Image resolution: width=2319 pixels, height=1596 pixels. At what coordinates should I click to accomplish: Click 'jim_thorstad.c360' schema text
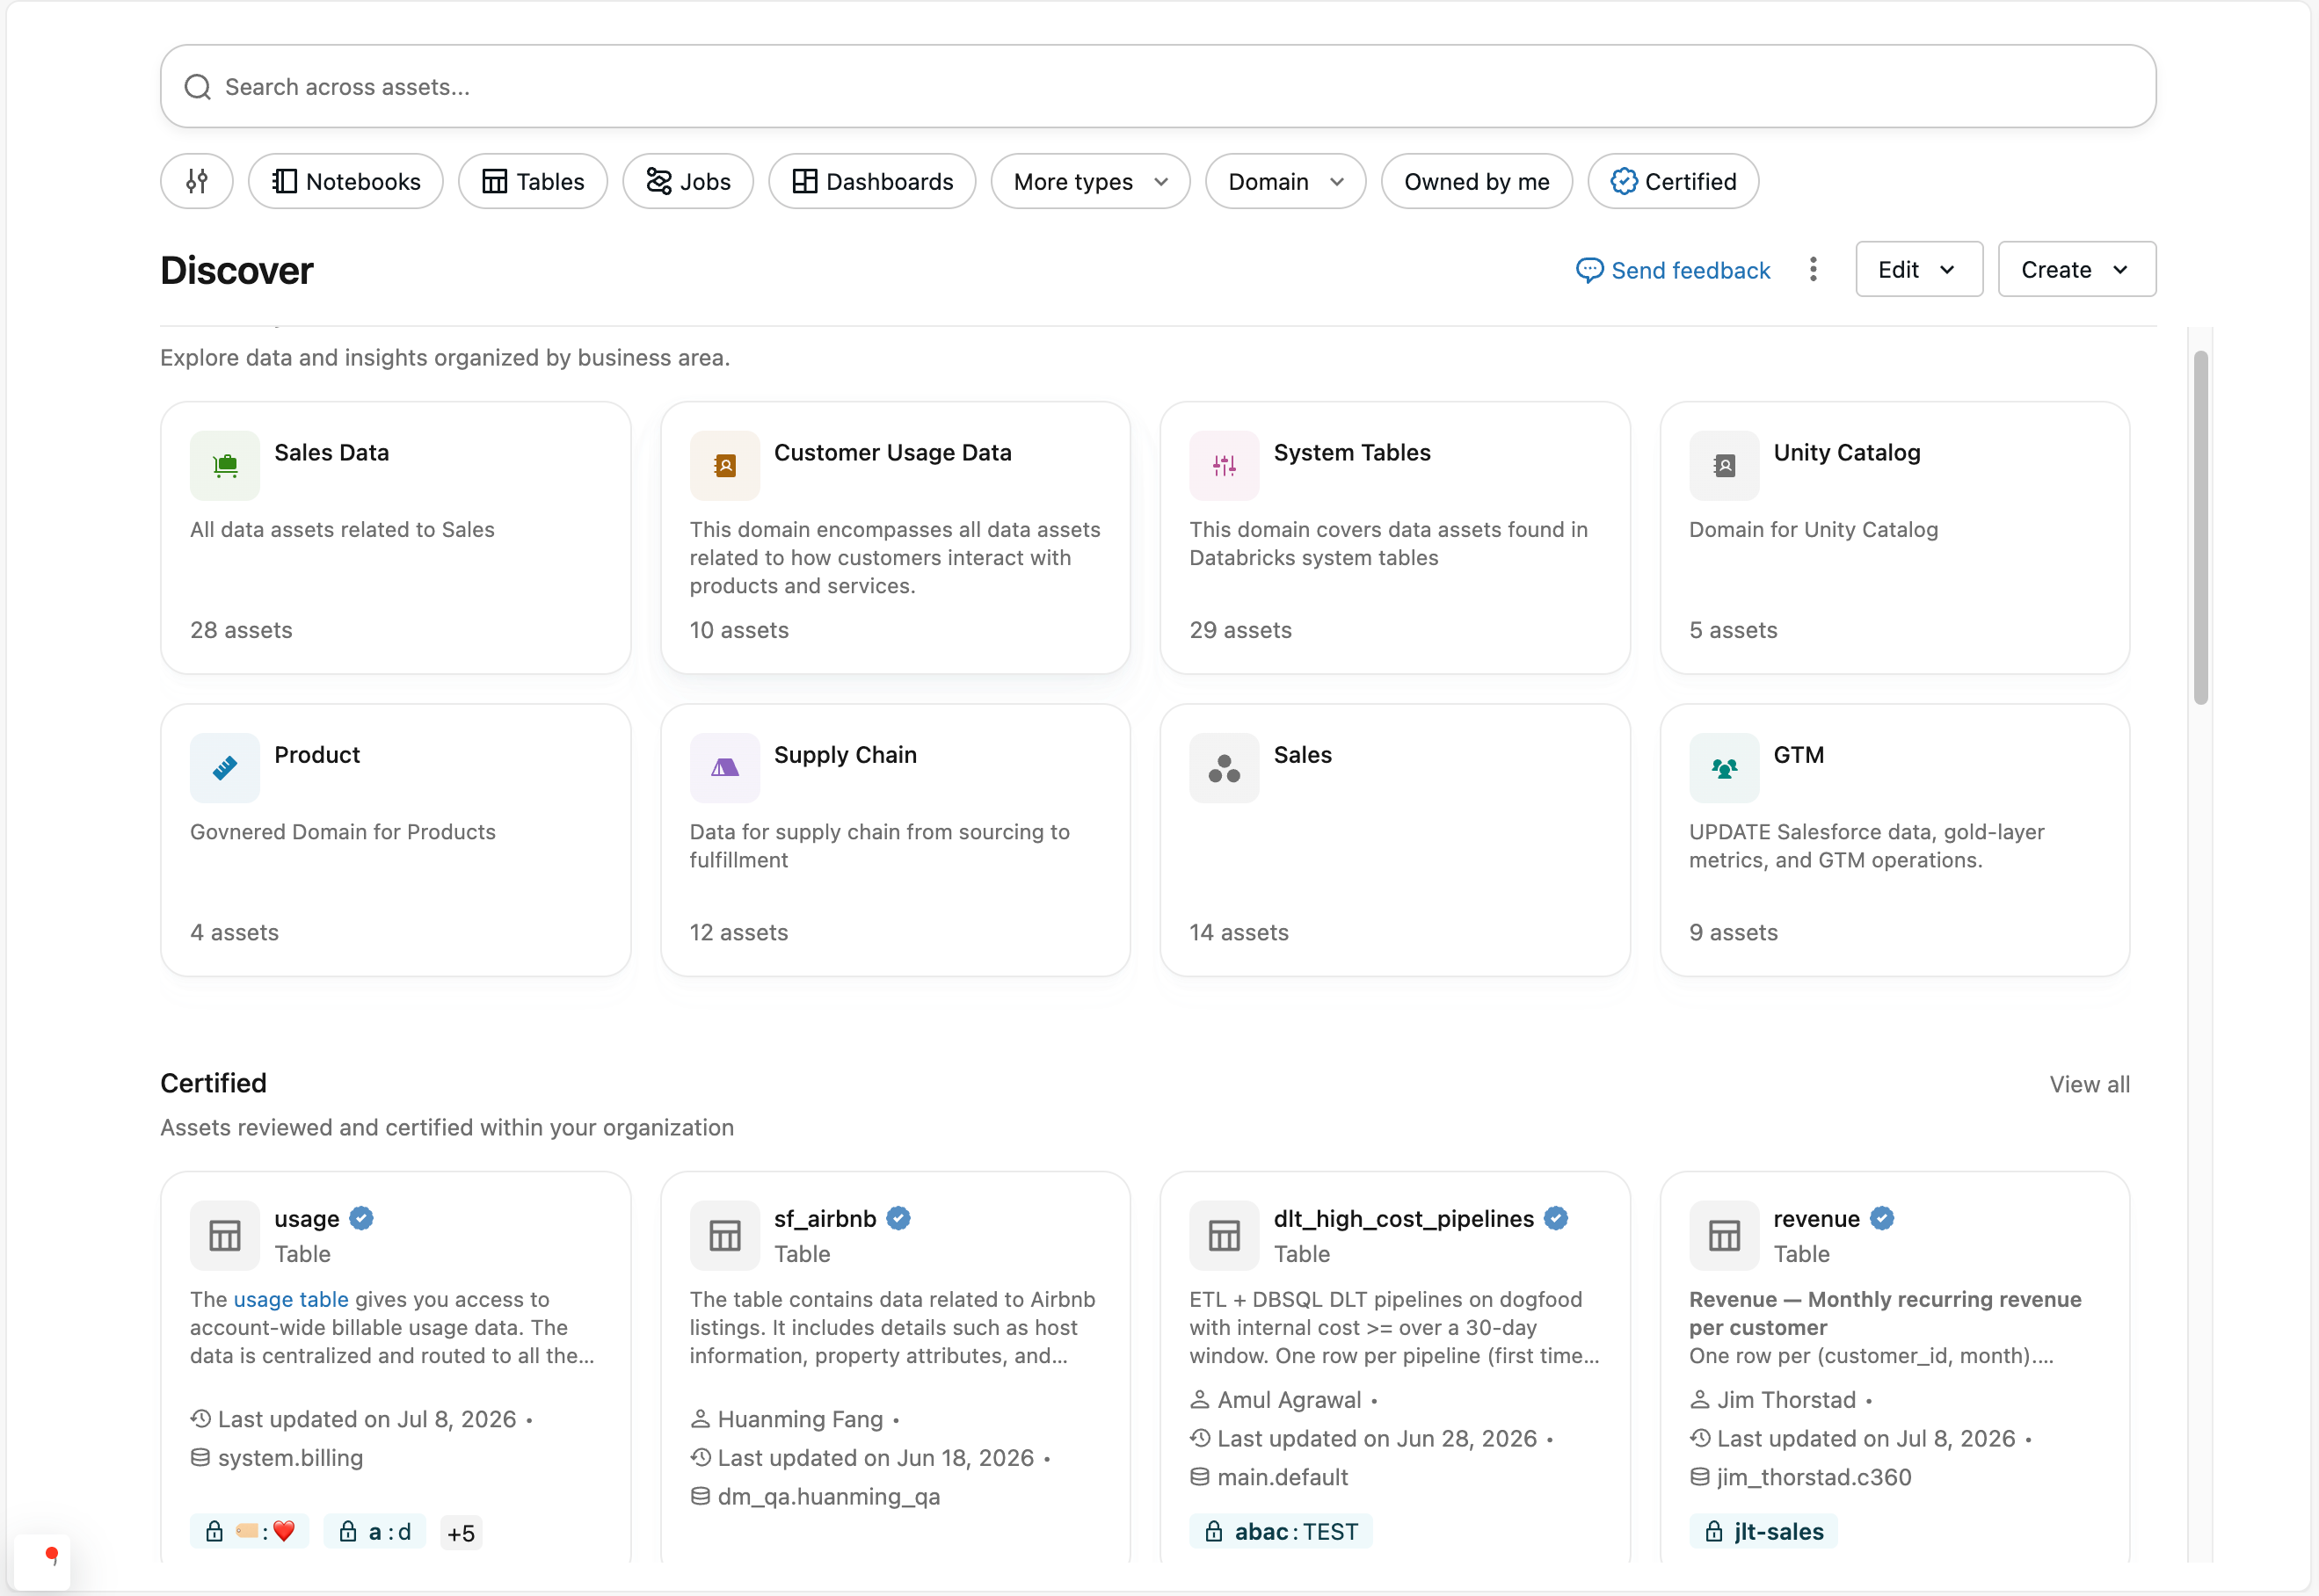coord(1813,1477)
